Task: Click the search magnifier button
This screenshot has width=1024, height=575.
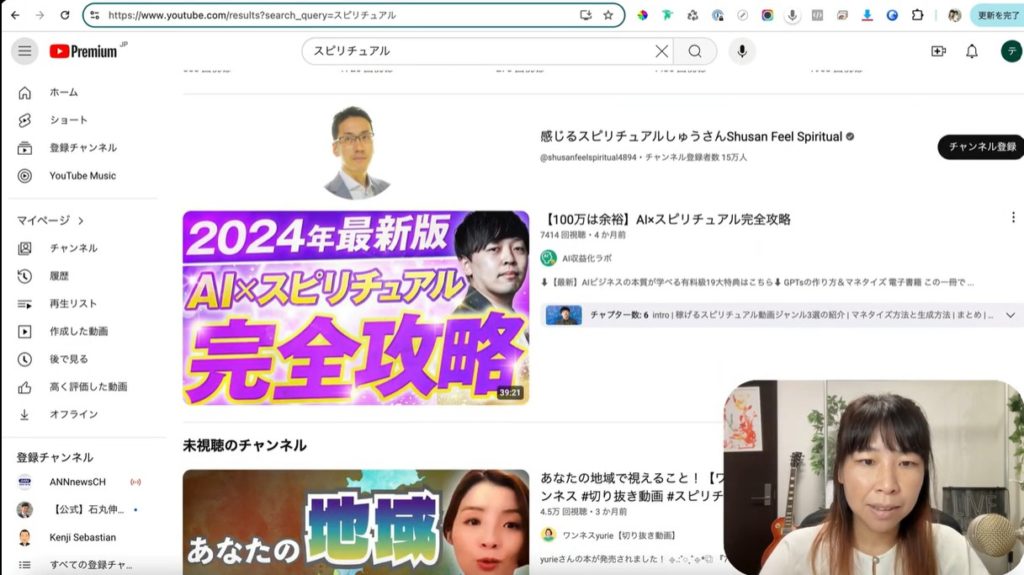Action: tap(694, 51)
